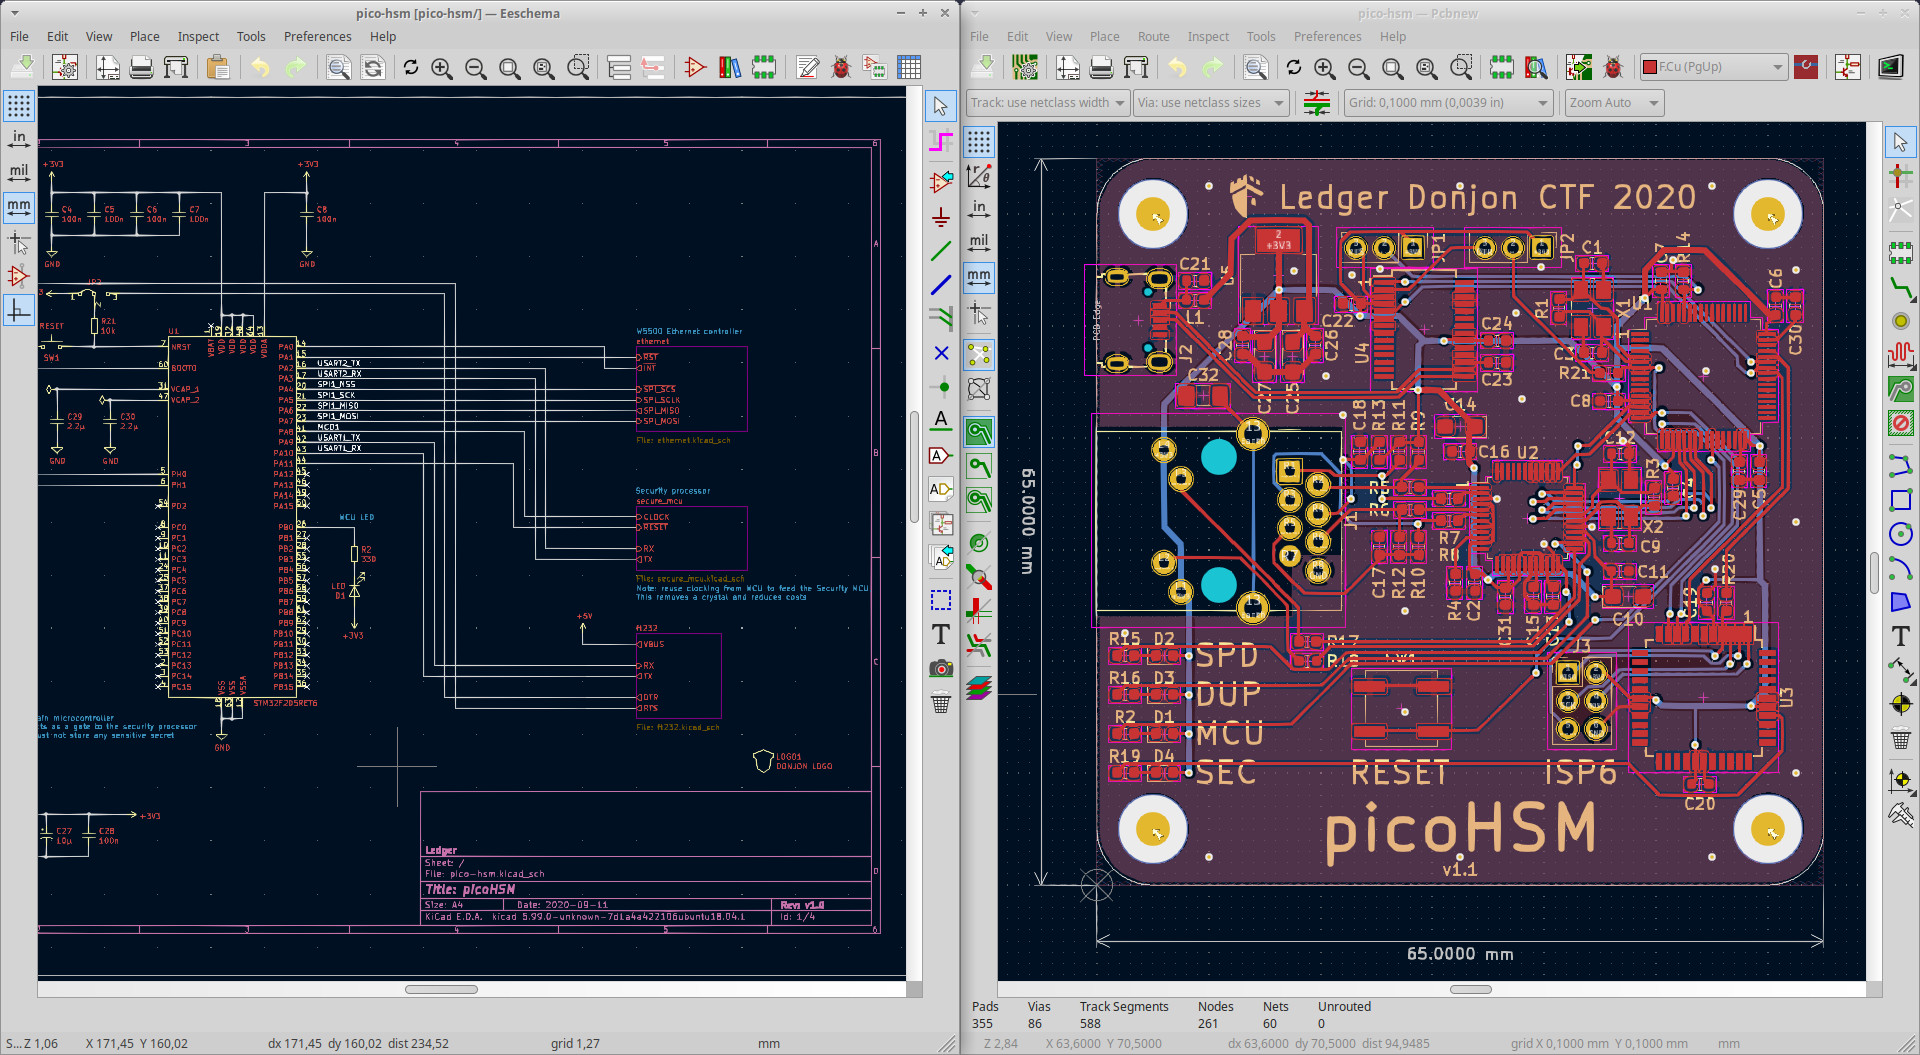Select the no-connect flag tool
This screenshot has width=1920, height=1055.
(940, 353)
